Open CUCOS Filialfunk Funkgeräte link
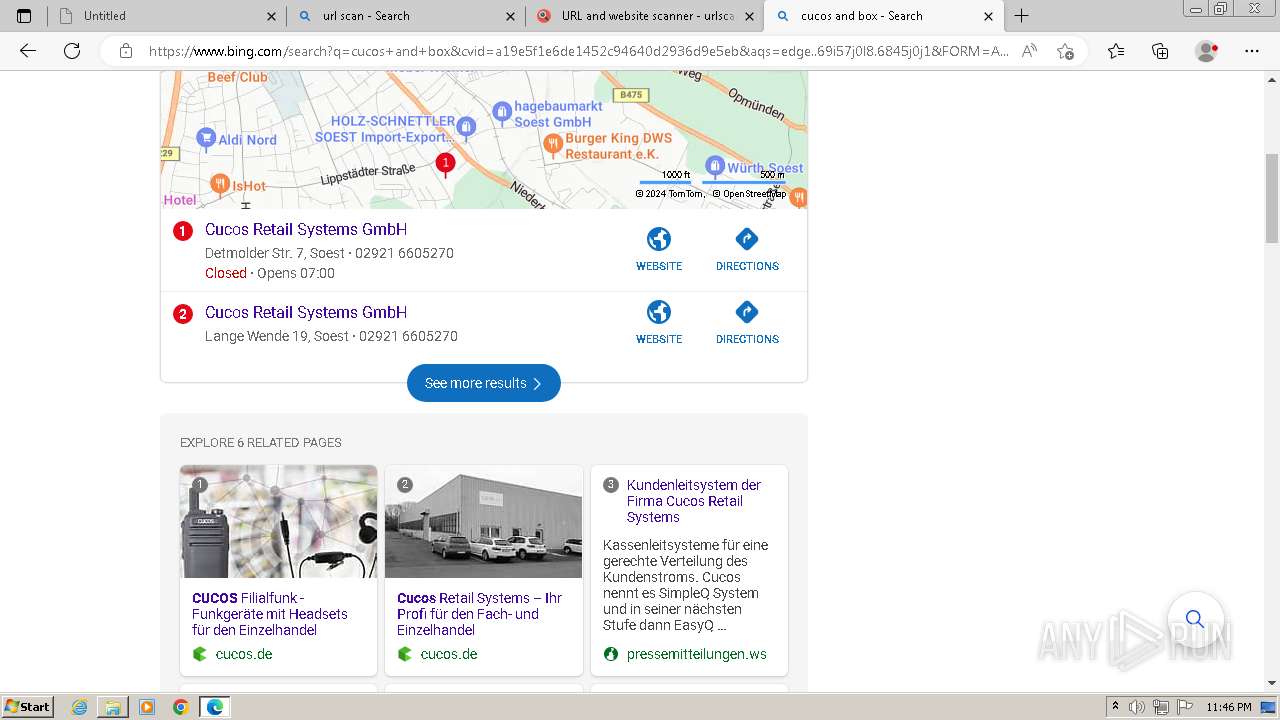Image resolution: width=1280 pixels, height=720 pixels. 270,614
